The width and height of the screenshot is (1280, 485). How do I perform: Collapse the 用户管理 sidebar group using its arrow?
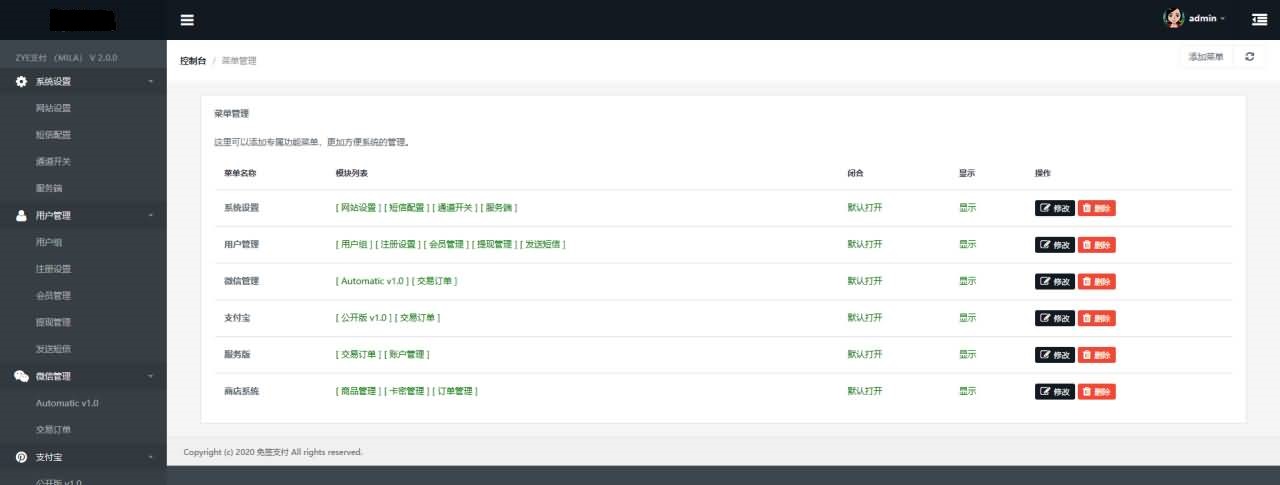pos(151,215)
